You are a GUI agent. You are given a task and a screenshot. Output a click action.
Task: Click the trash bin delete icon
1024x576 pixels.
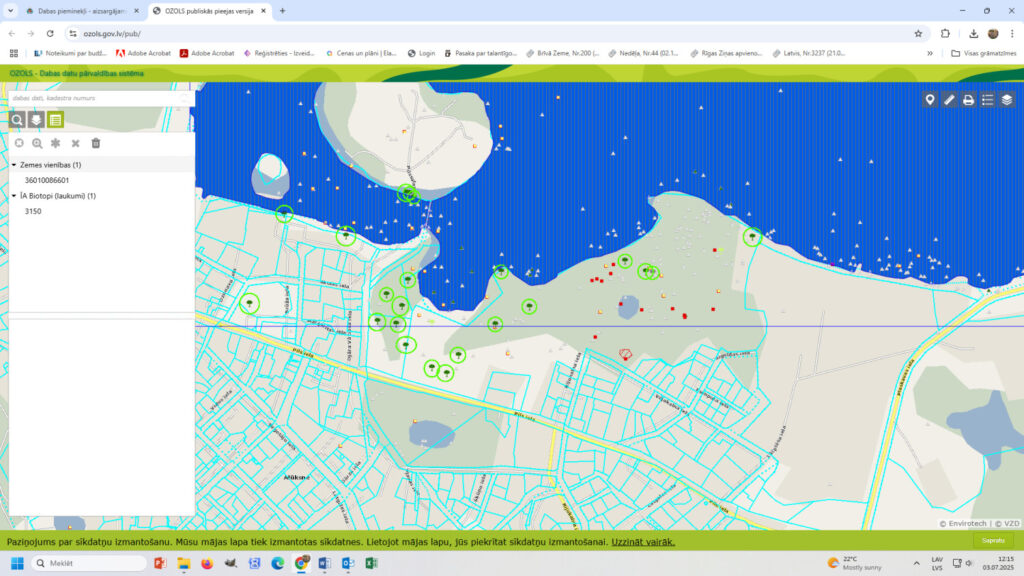tap(96, 144)
